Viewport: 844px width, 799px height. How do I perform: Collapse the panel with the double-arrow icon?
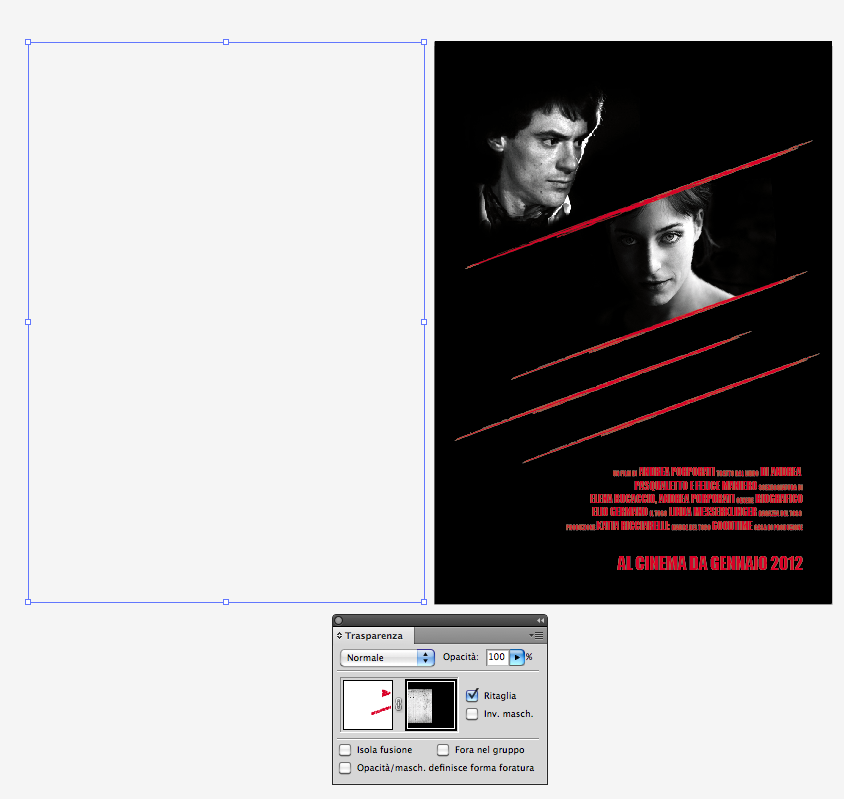[540, 620]
